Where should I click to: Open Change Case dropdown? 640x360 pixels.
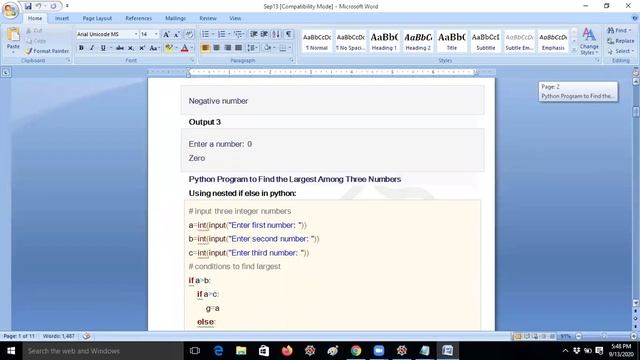[154, 48]
